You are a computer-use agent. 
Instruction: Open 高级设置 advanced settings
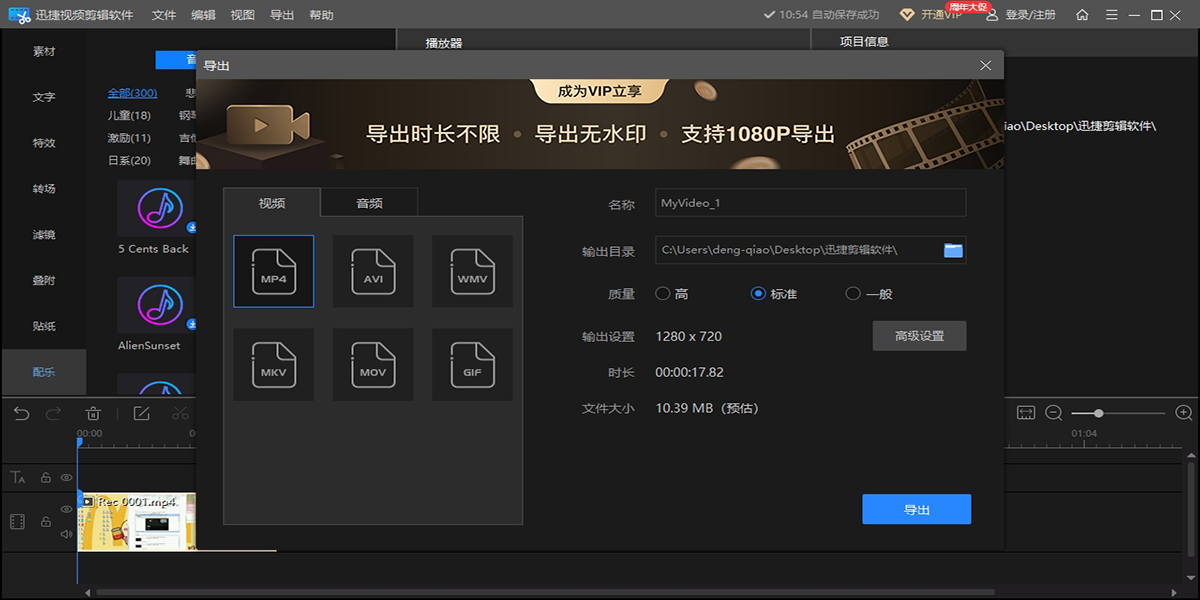[919, 336]
